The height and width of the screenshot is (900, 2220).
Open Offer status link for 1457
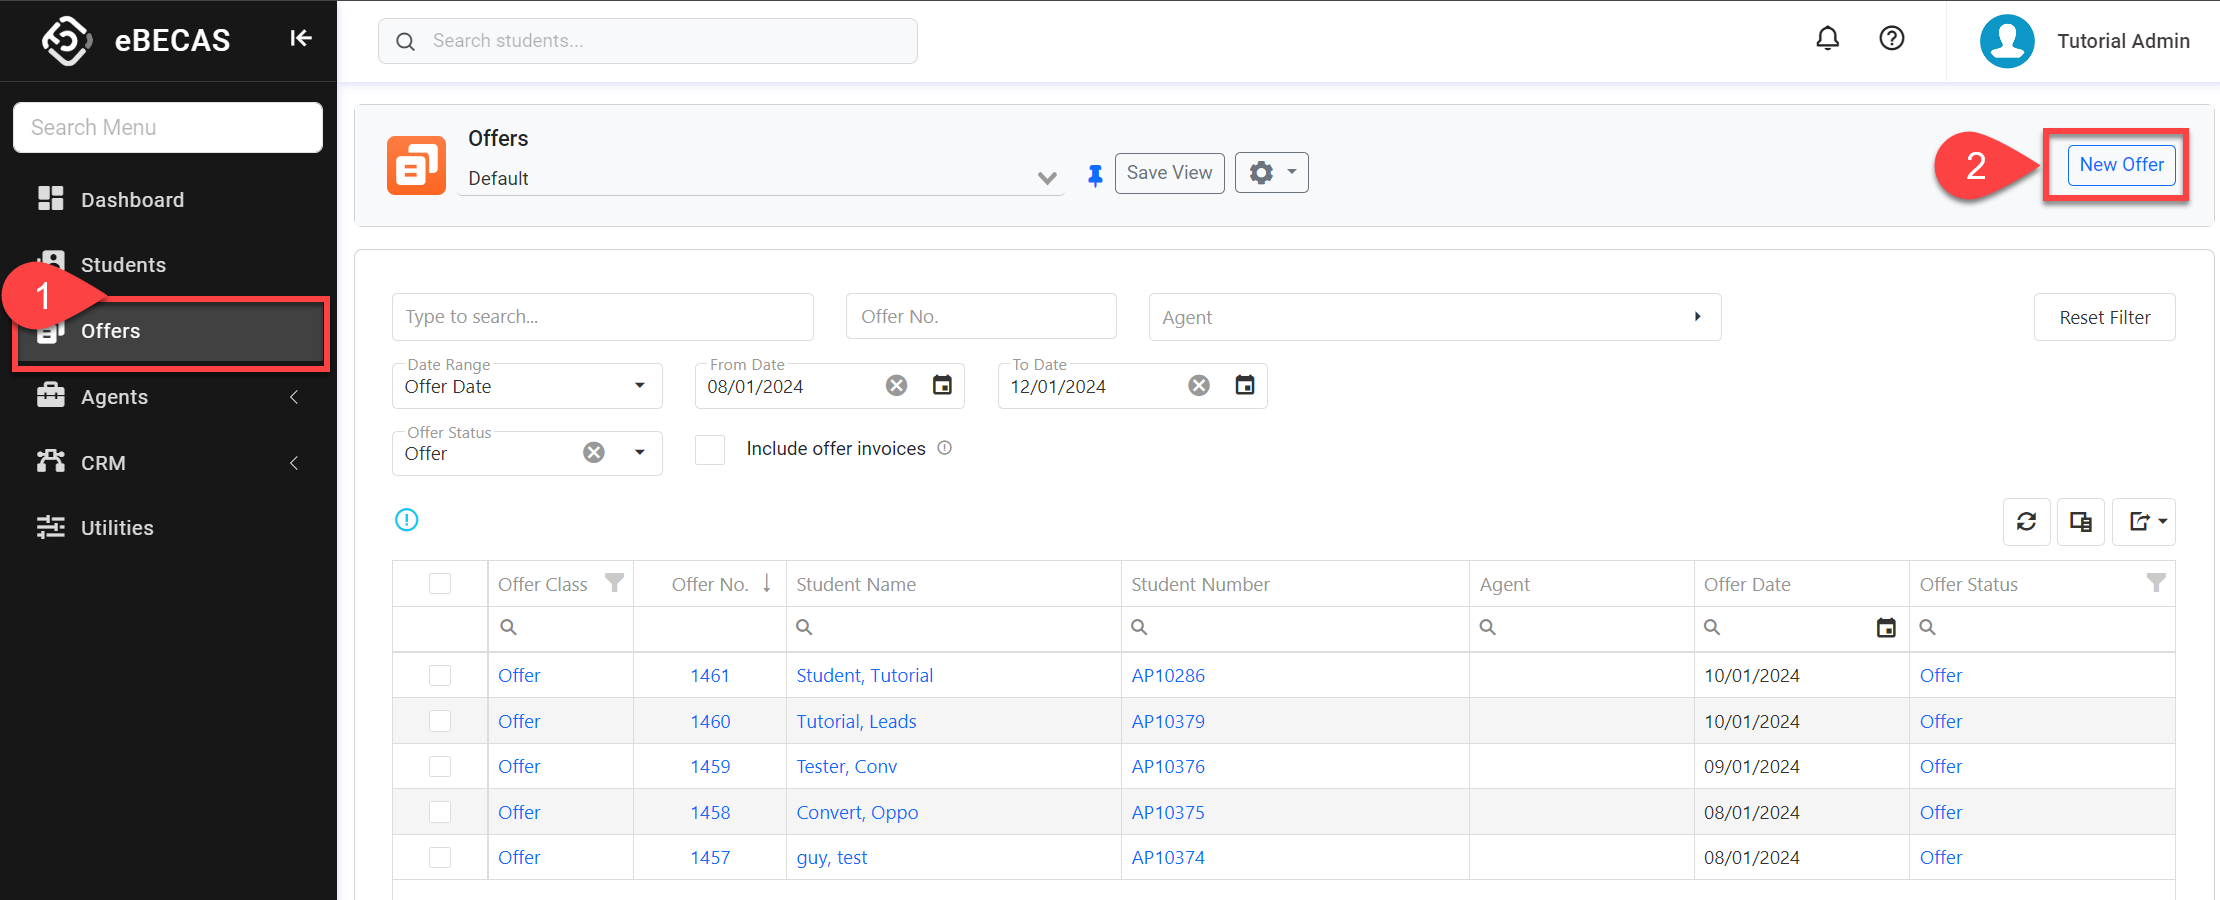point(1941,858)
